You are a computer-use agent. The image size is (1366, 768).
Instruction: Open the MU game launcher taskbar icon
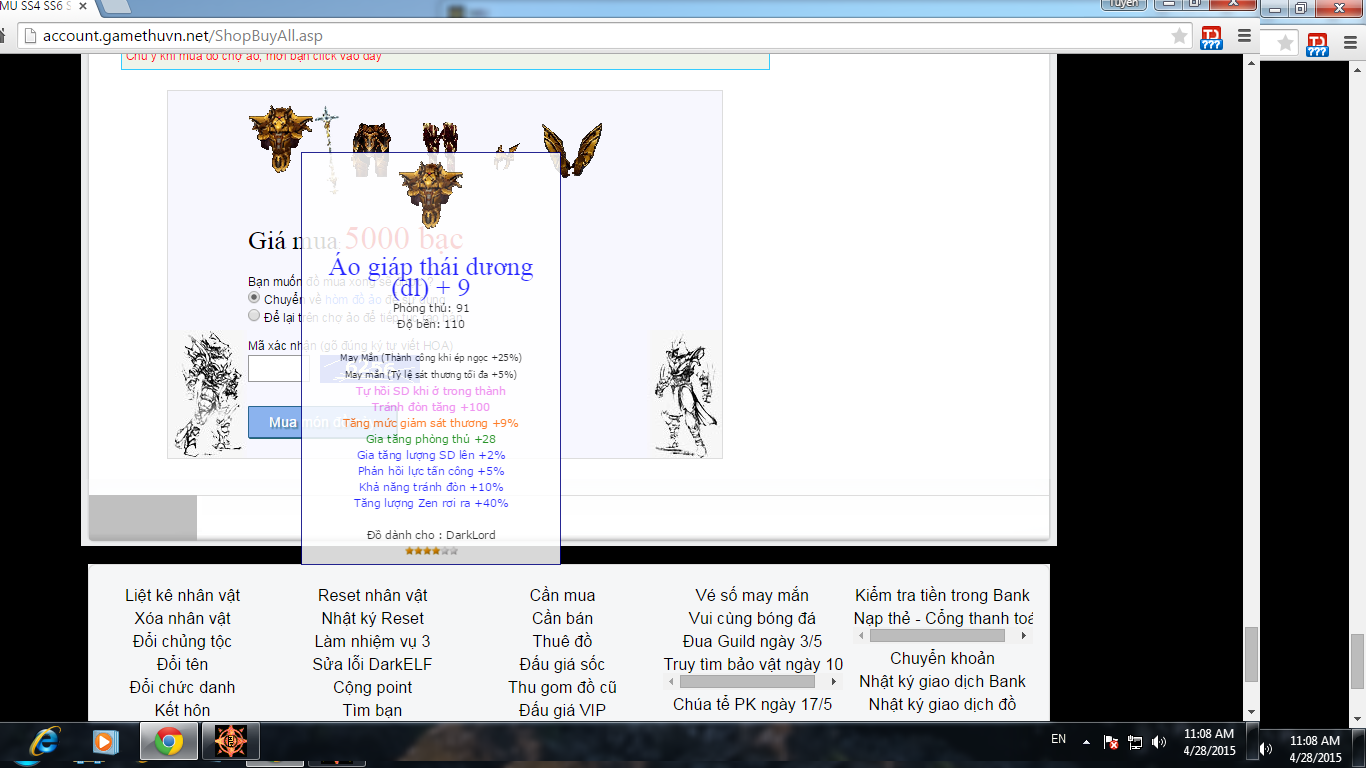(231, 742)
